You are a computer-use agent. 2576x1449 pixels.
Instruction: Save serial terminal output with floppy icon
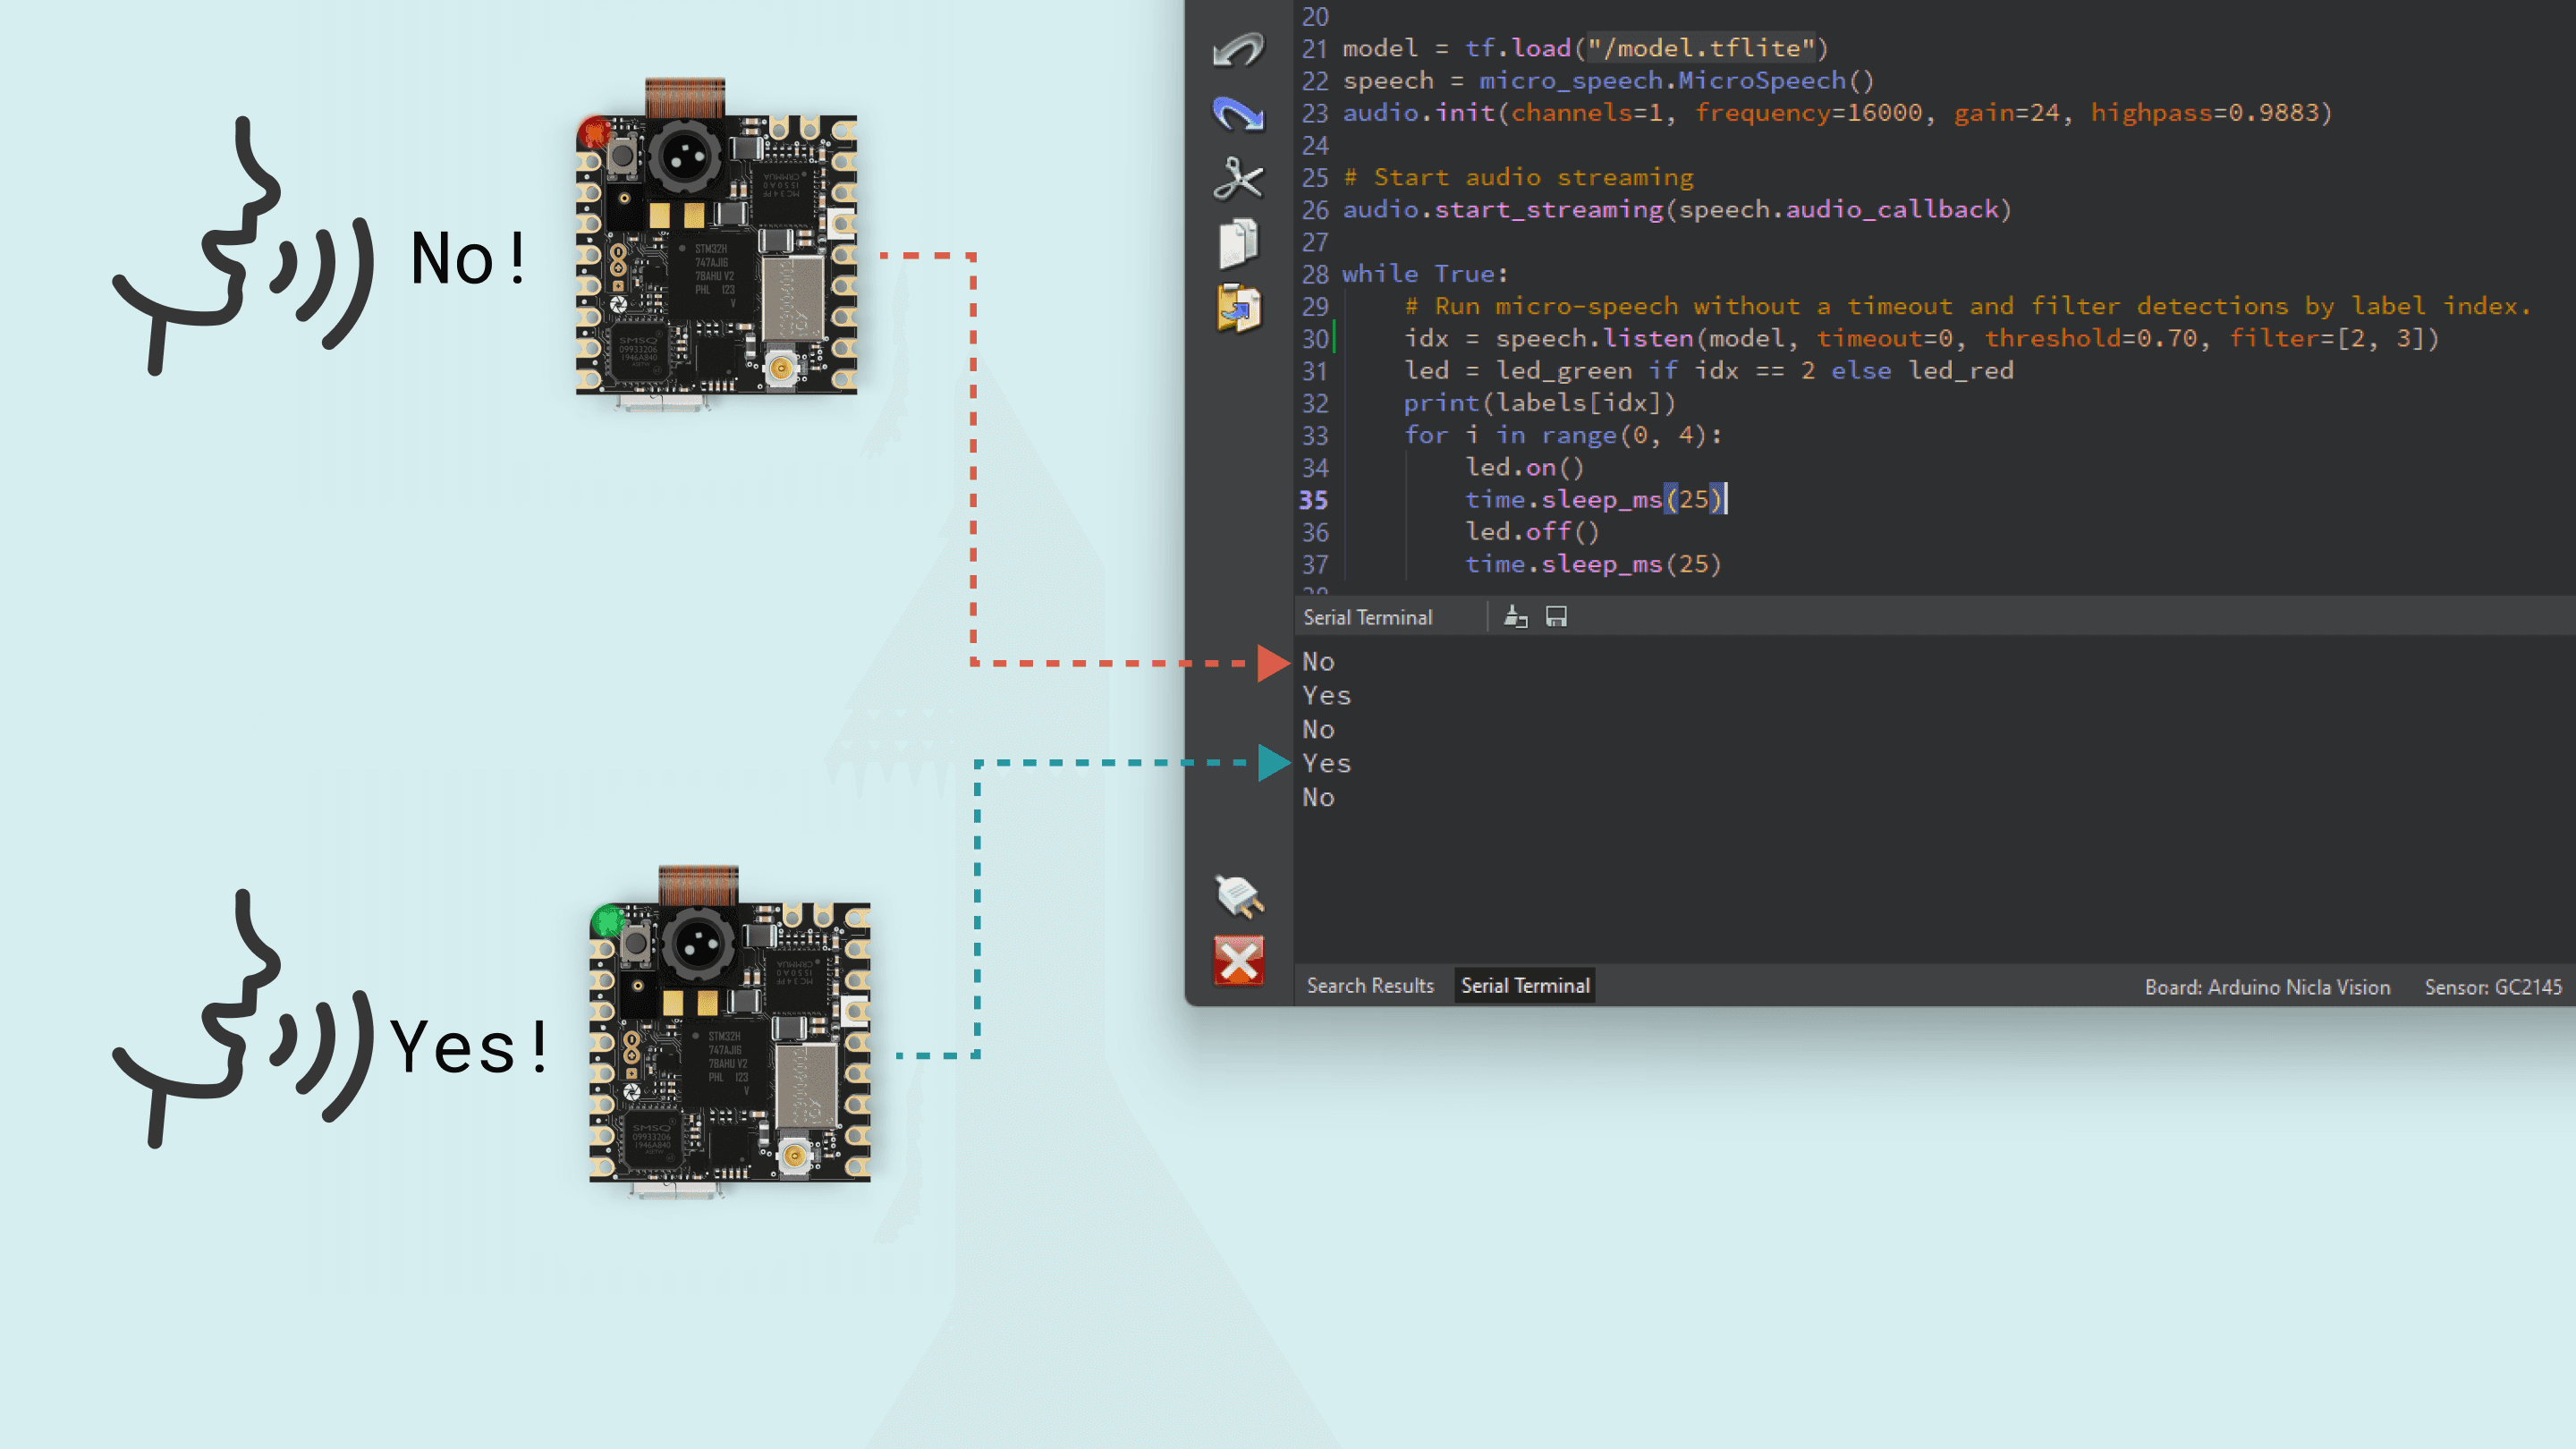pyautogui.click(x=1556, y=617)
